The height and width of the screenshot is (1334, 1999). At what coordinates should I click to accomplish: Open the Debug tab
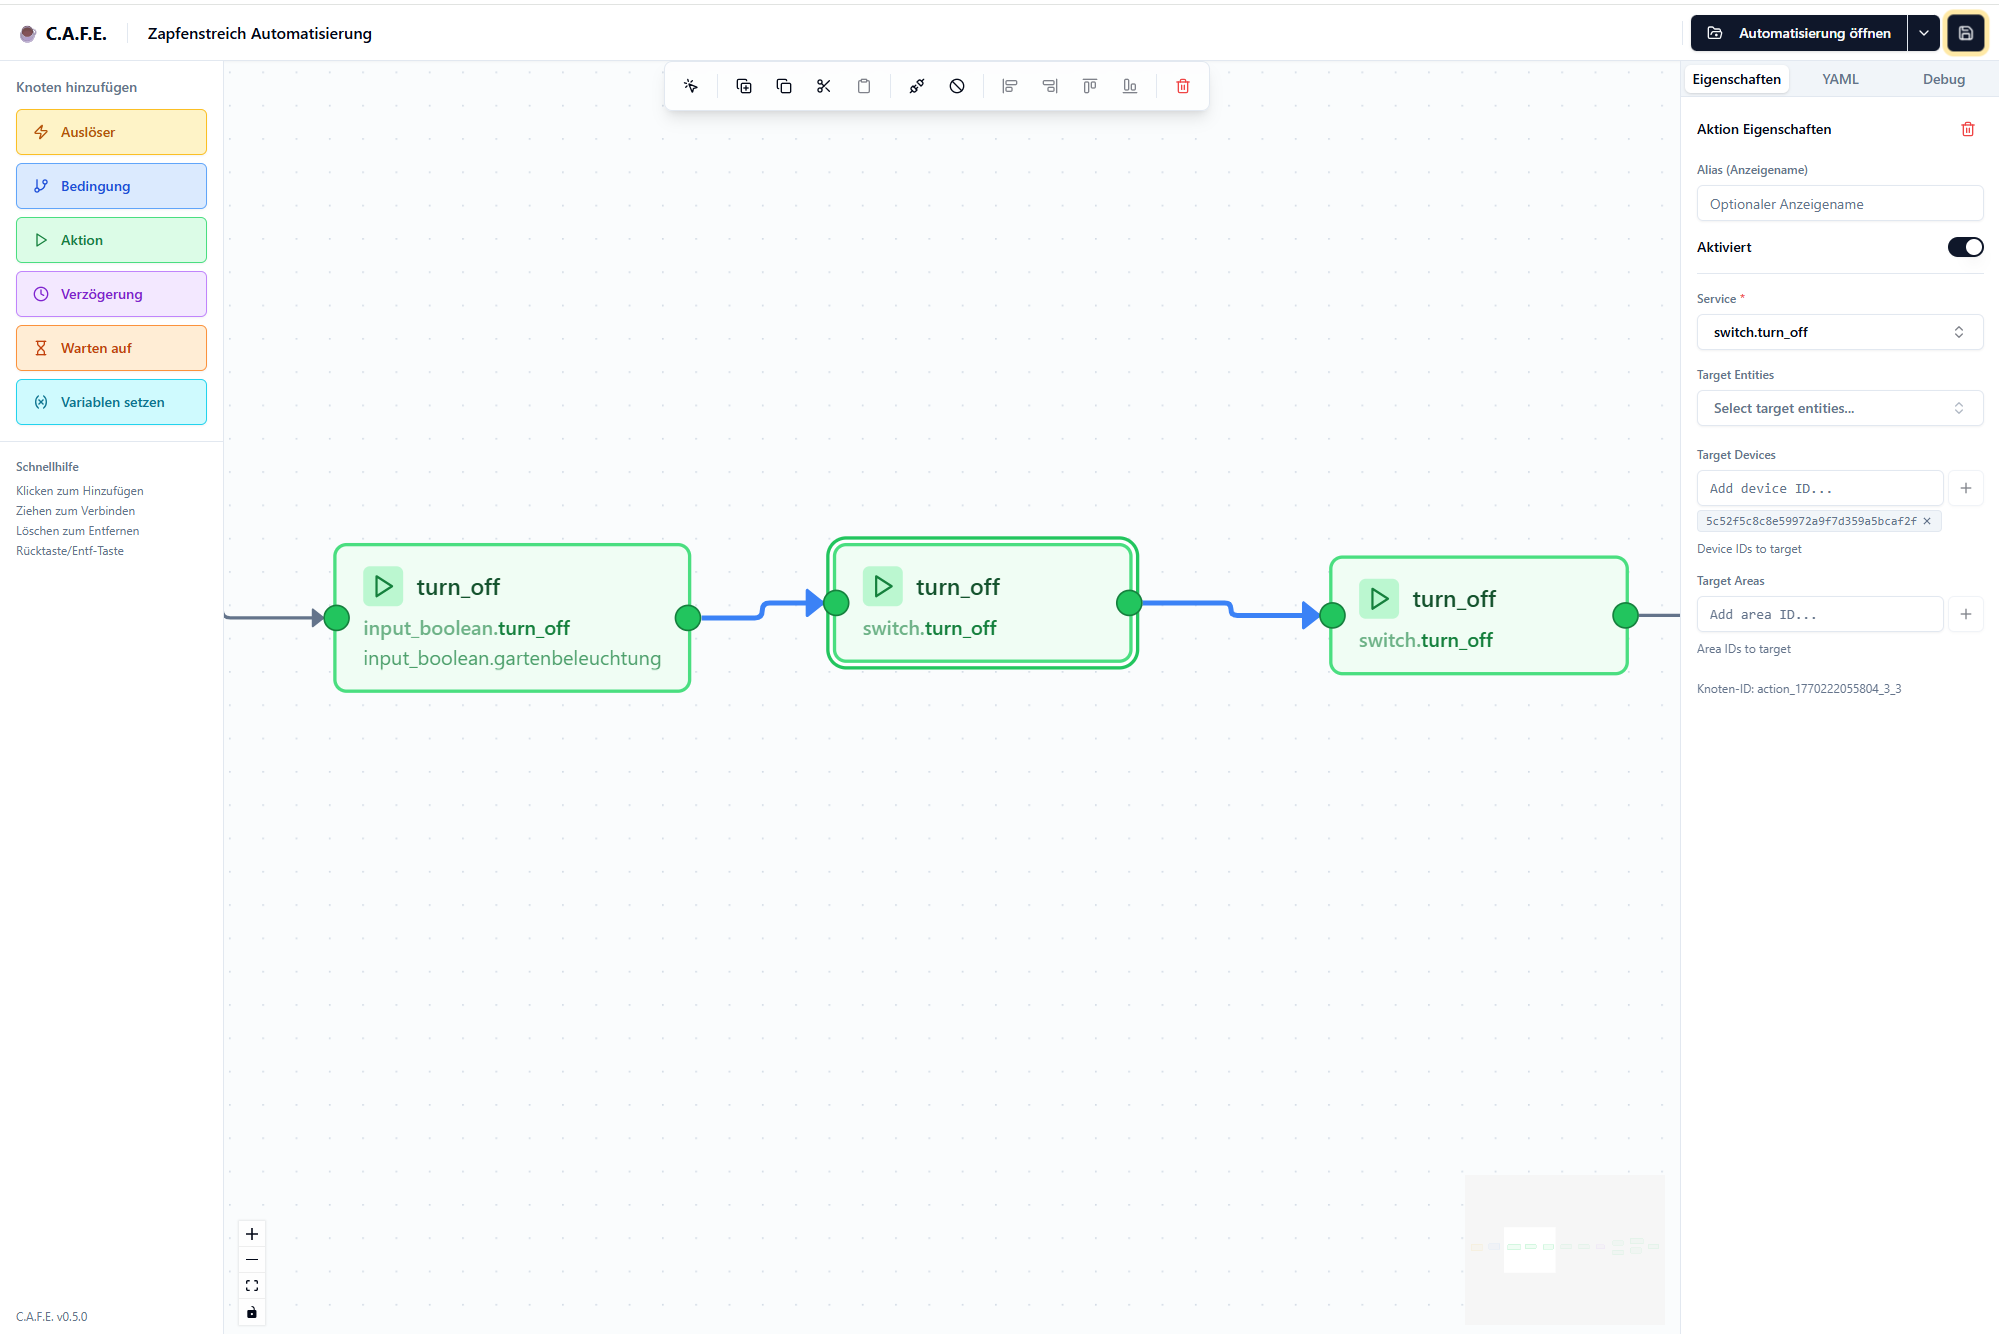pyautogui.click(x=1943, y=79)
